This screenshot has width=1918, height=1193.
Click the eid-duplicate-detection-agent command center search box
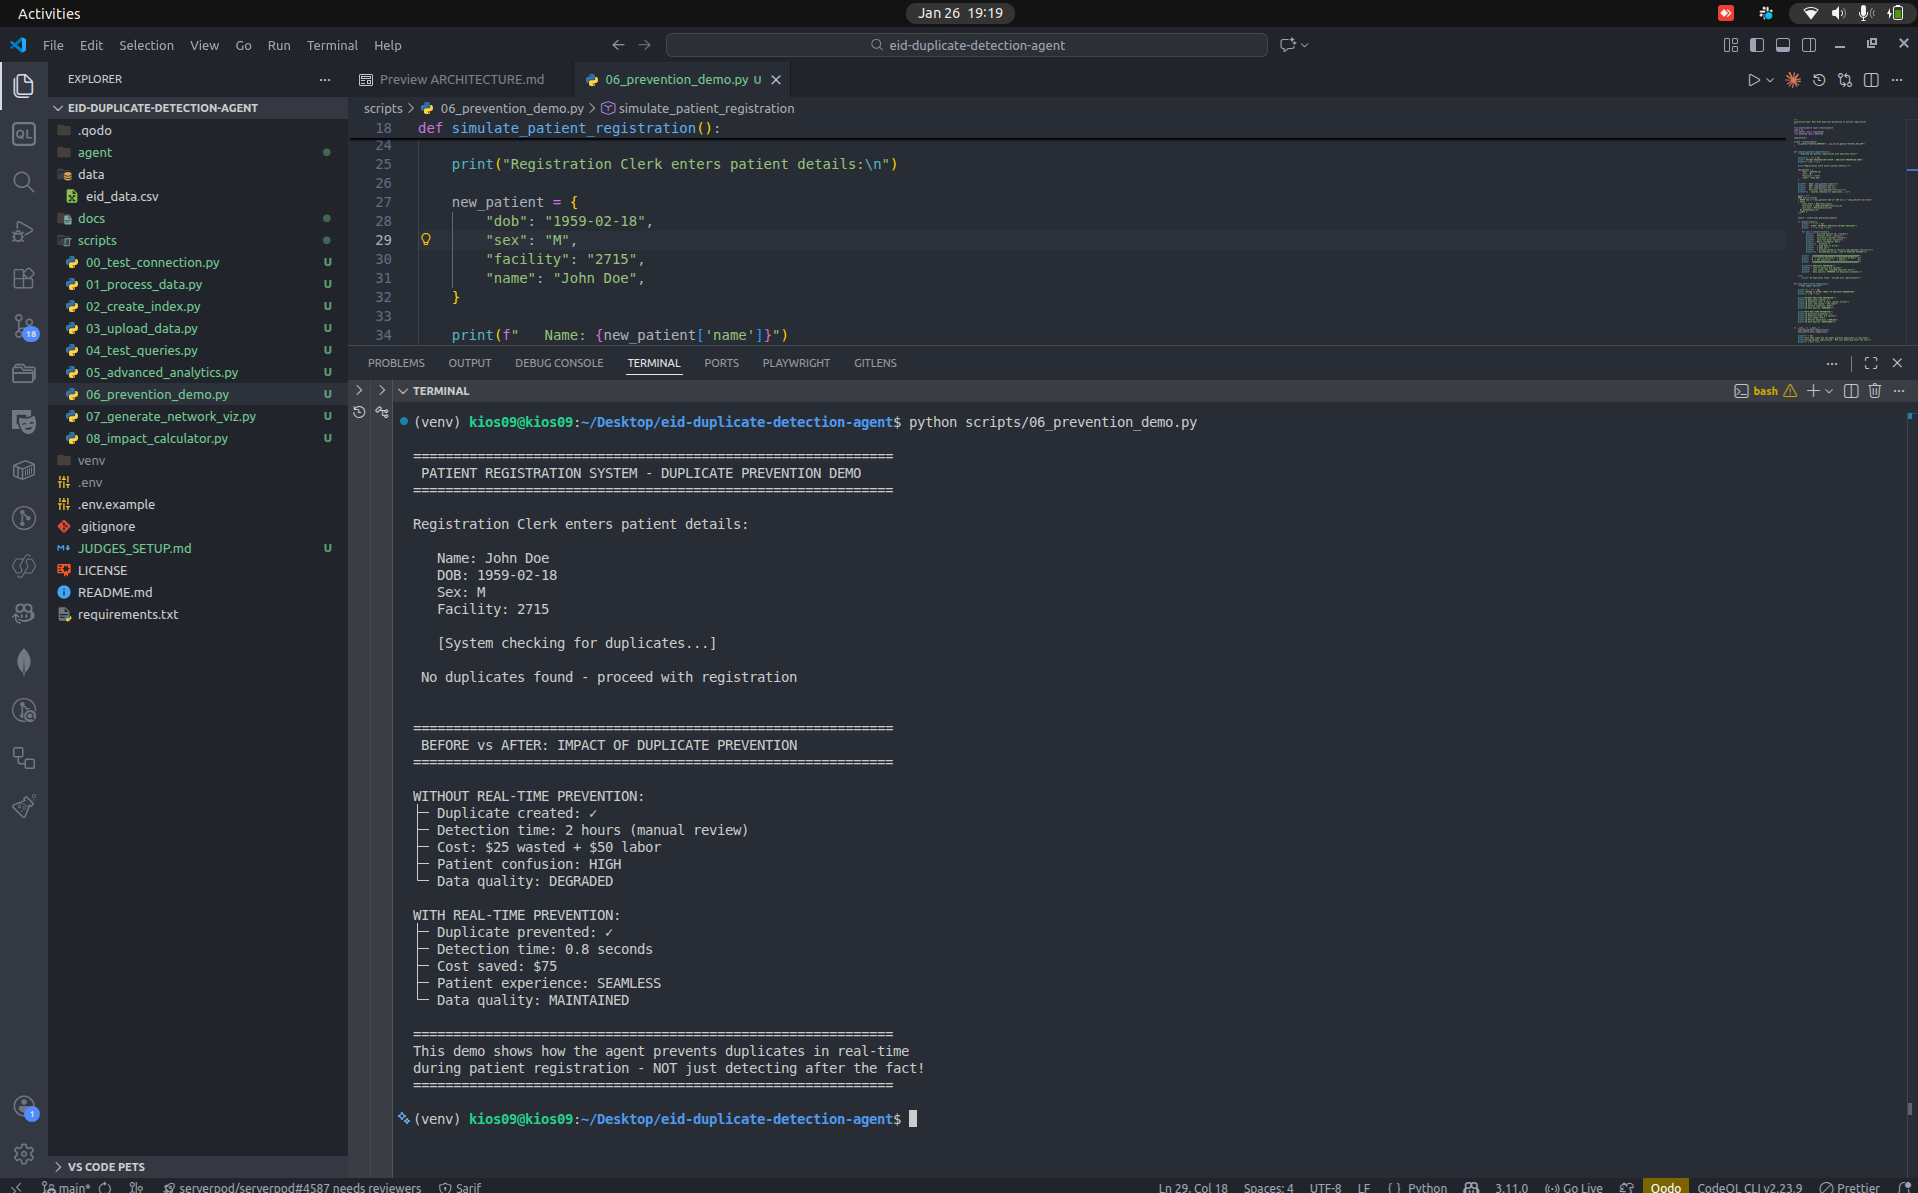(x=967, y=45)
